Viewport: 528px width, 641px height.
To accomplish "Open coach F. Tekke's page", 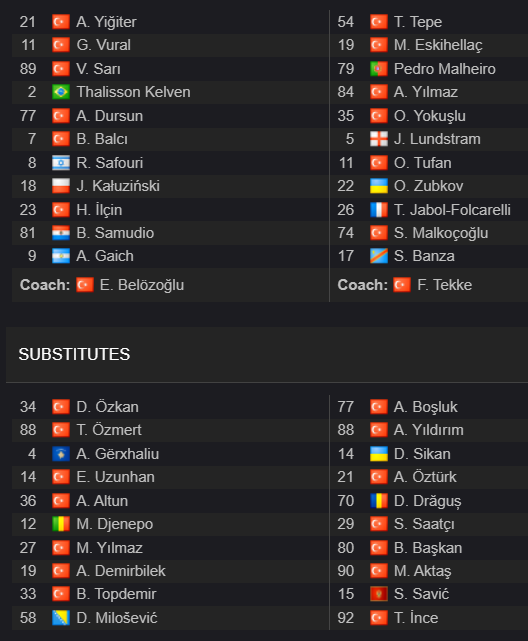I will tap(445, 285).
